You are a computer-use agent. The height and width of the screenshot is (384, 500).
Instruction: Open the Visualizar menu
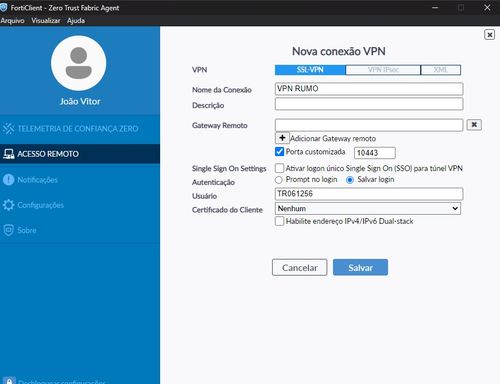click(x=46, y=20)
